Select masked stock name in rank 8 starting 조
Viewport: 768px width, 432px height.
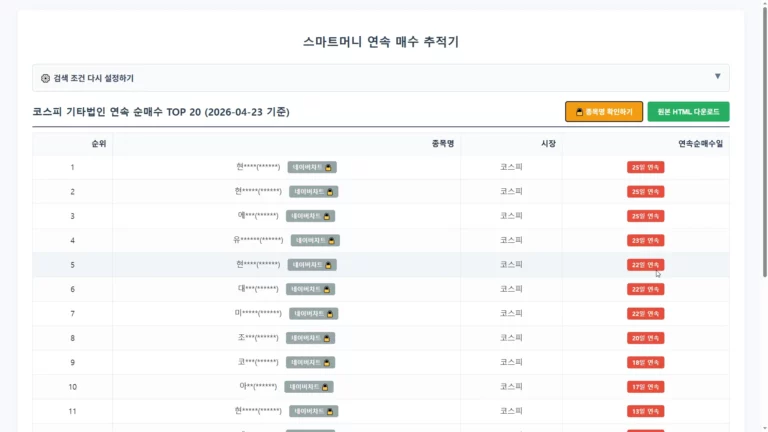coord(258,337)
